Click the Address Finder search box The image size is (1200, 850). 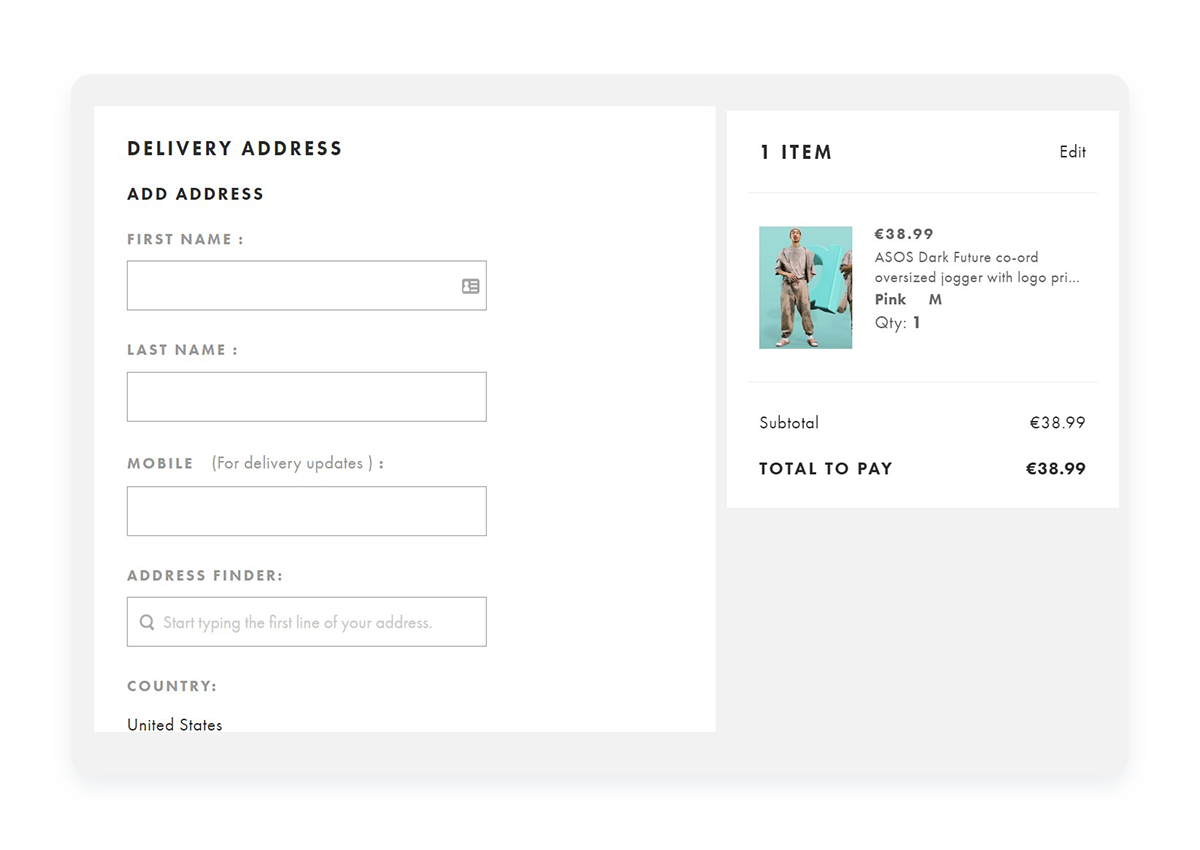tap(306, 622)
